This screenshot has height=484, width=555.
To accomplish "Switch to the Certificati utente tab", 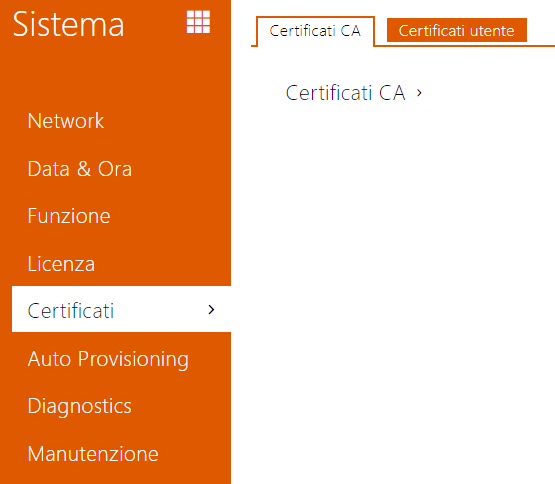I will pos(457,30).
